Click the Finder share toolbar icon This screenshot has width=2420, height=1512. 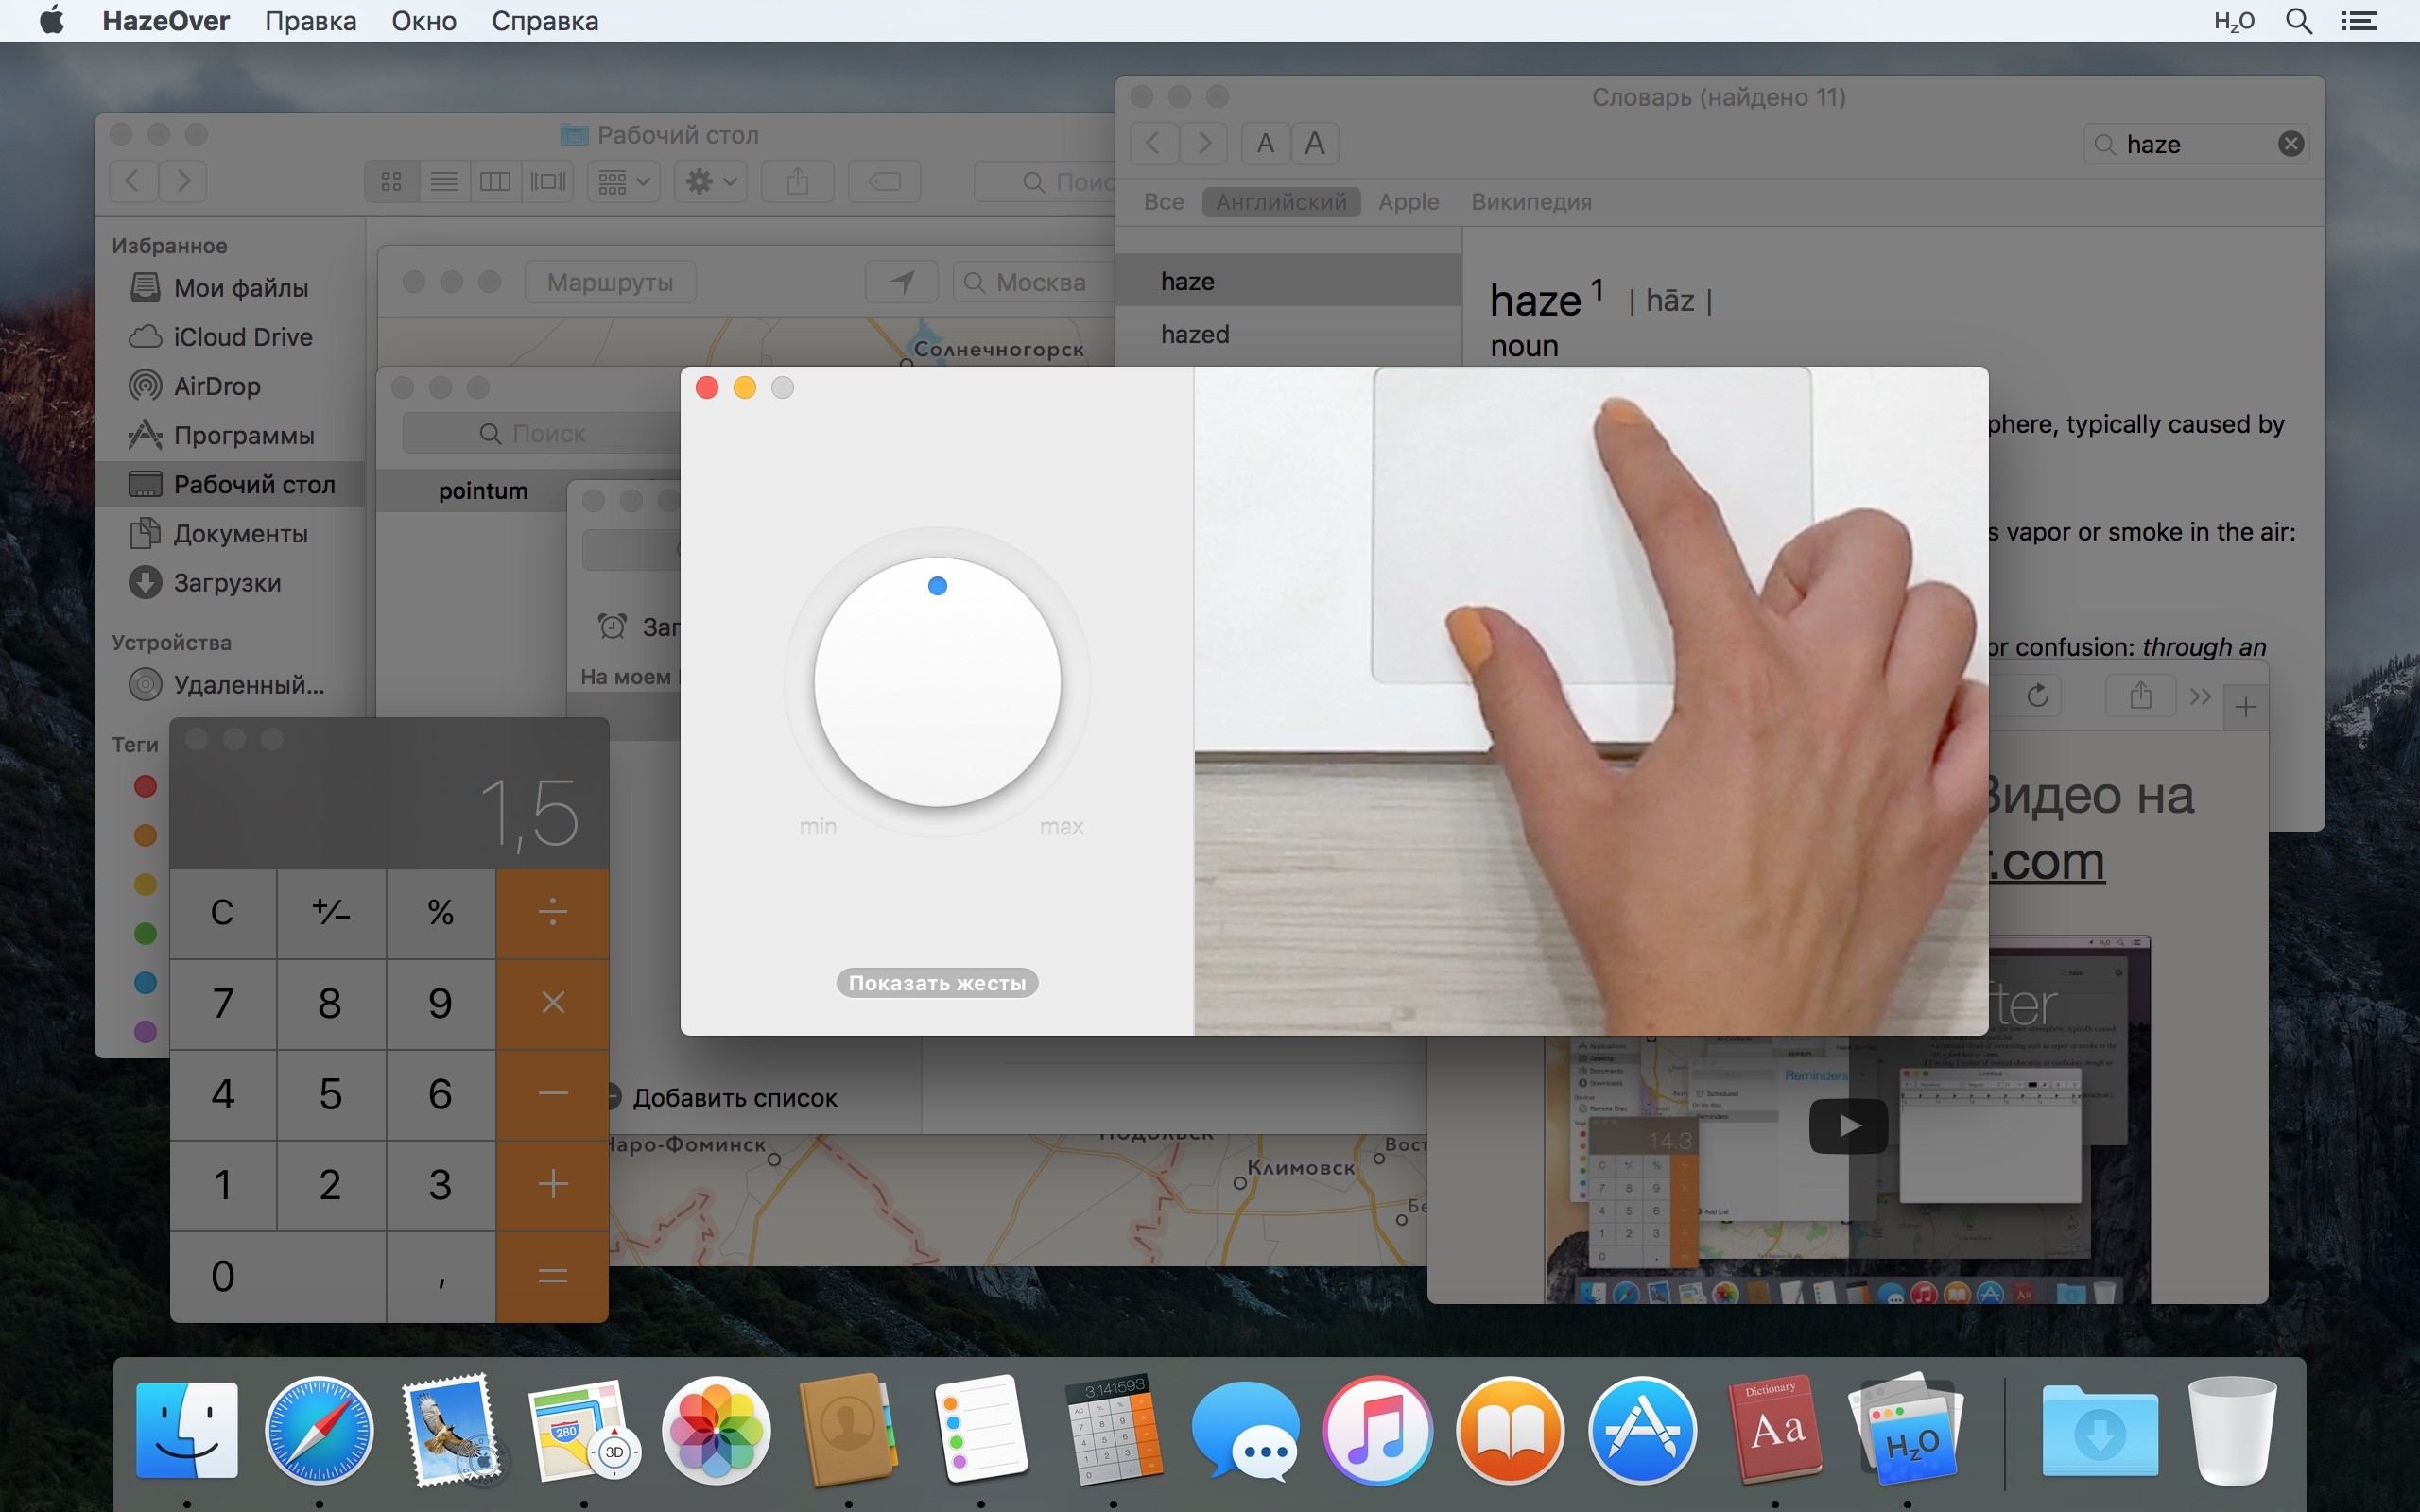(797, 181)
